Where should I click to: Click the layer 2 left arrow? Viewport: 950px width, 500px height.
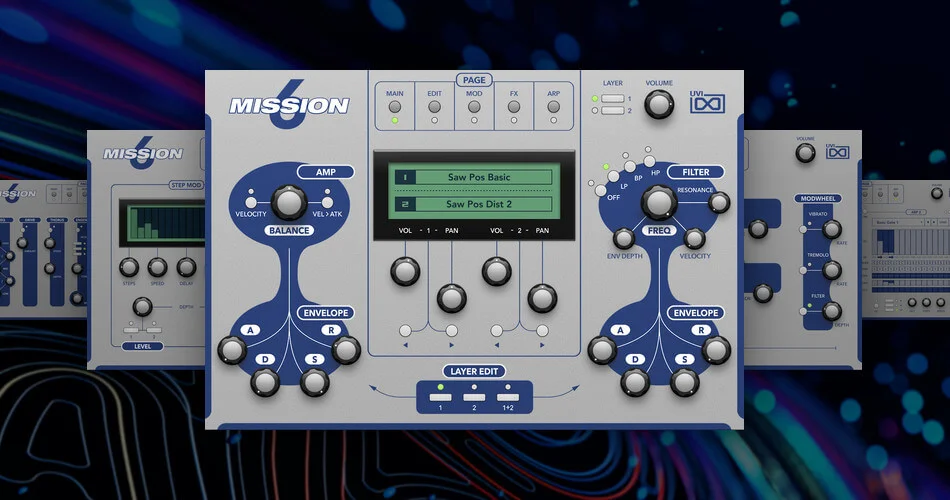pos(496,345)
